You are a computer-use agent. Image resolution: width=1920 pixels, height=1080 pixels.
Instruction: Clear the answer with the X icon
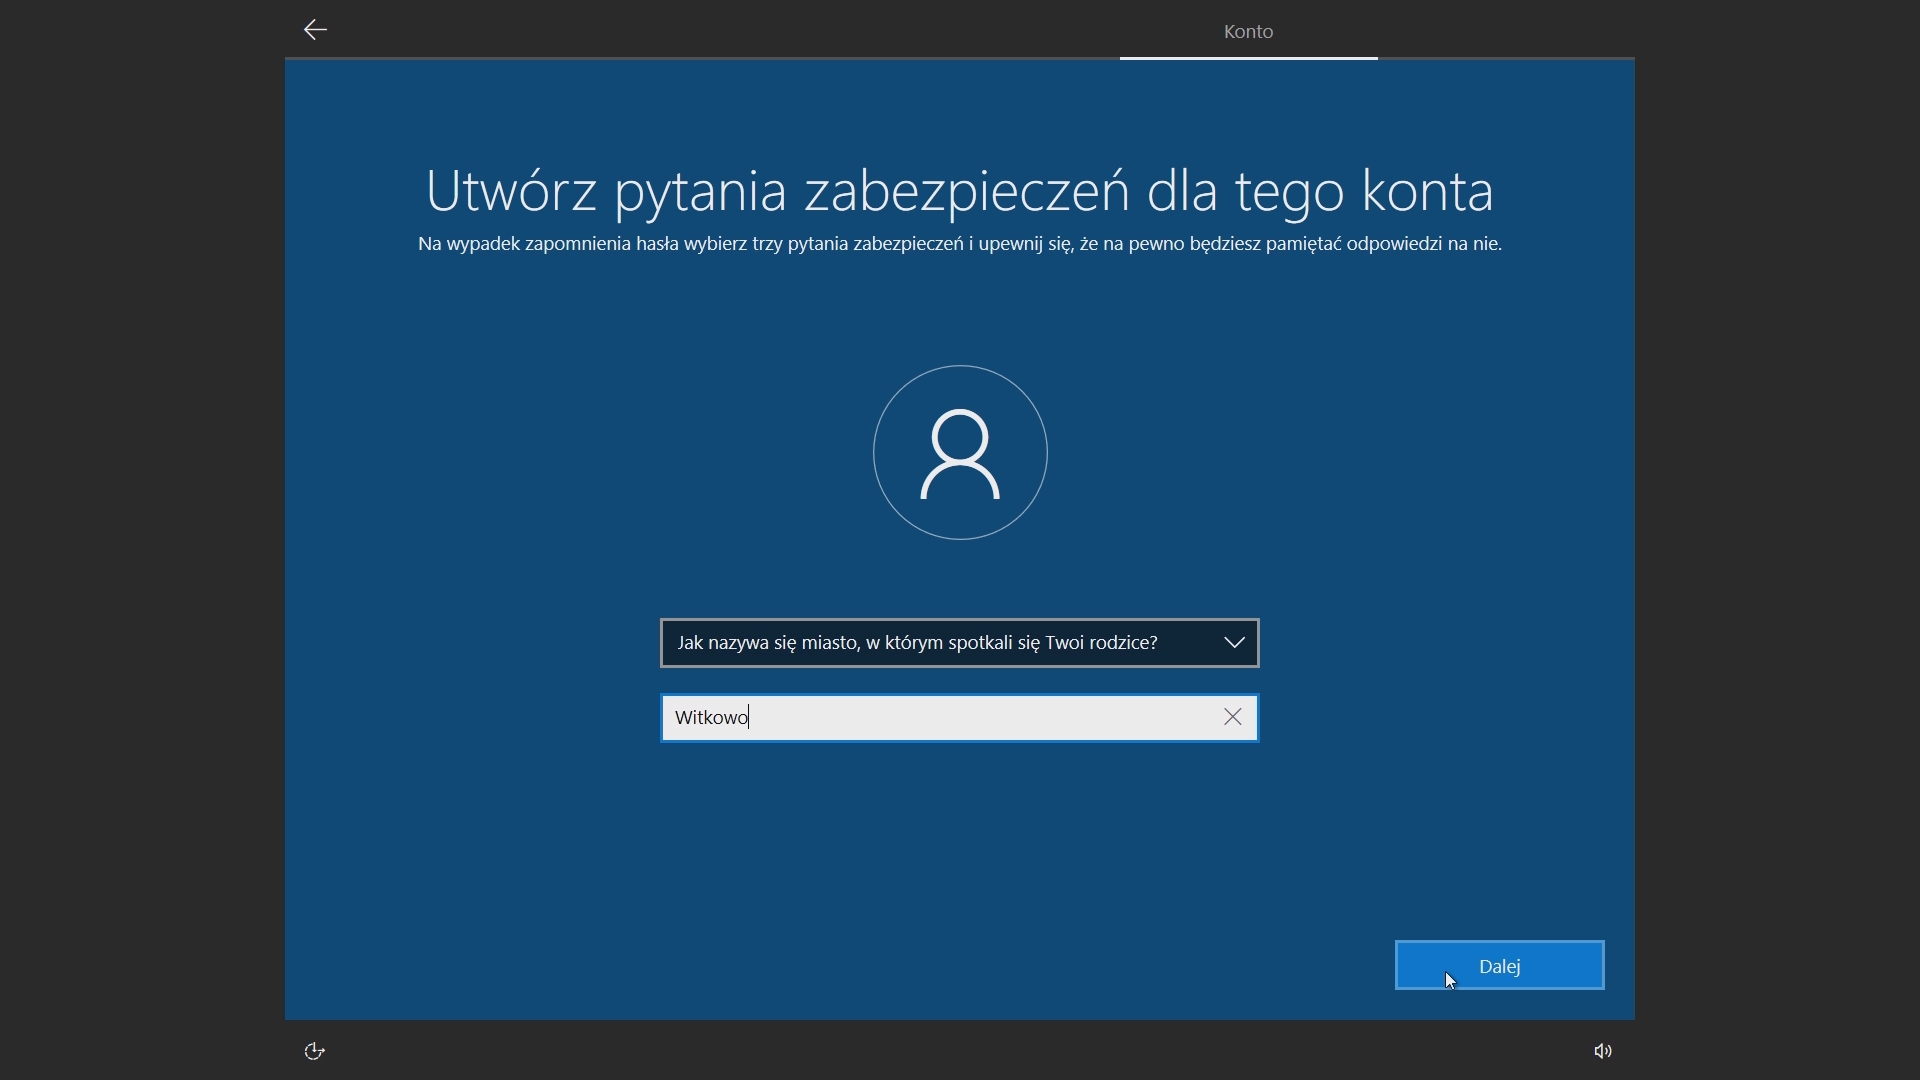(1233, 717)
